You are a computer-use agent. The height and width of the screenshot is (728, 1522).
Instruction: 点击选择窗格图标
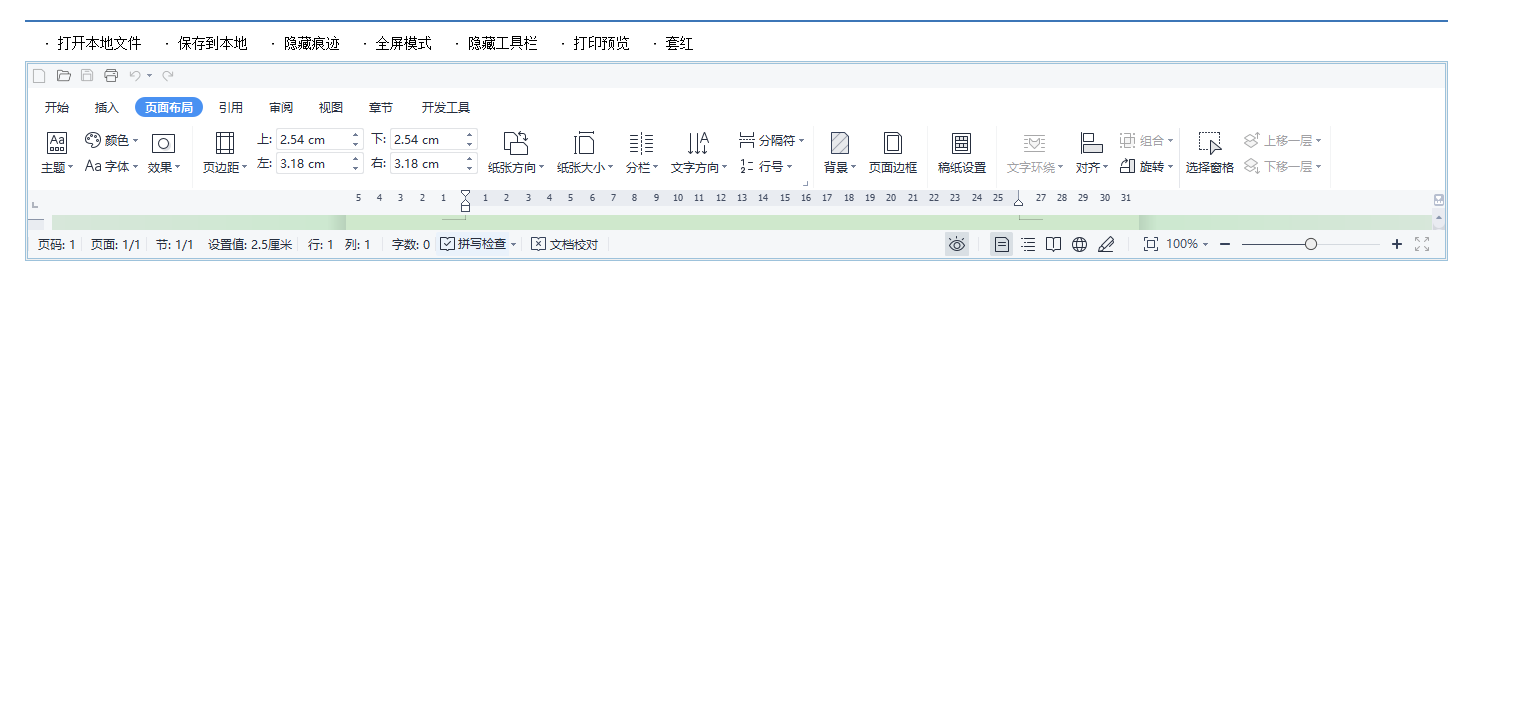coord(1209,152)
